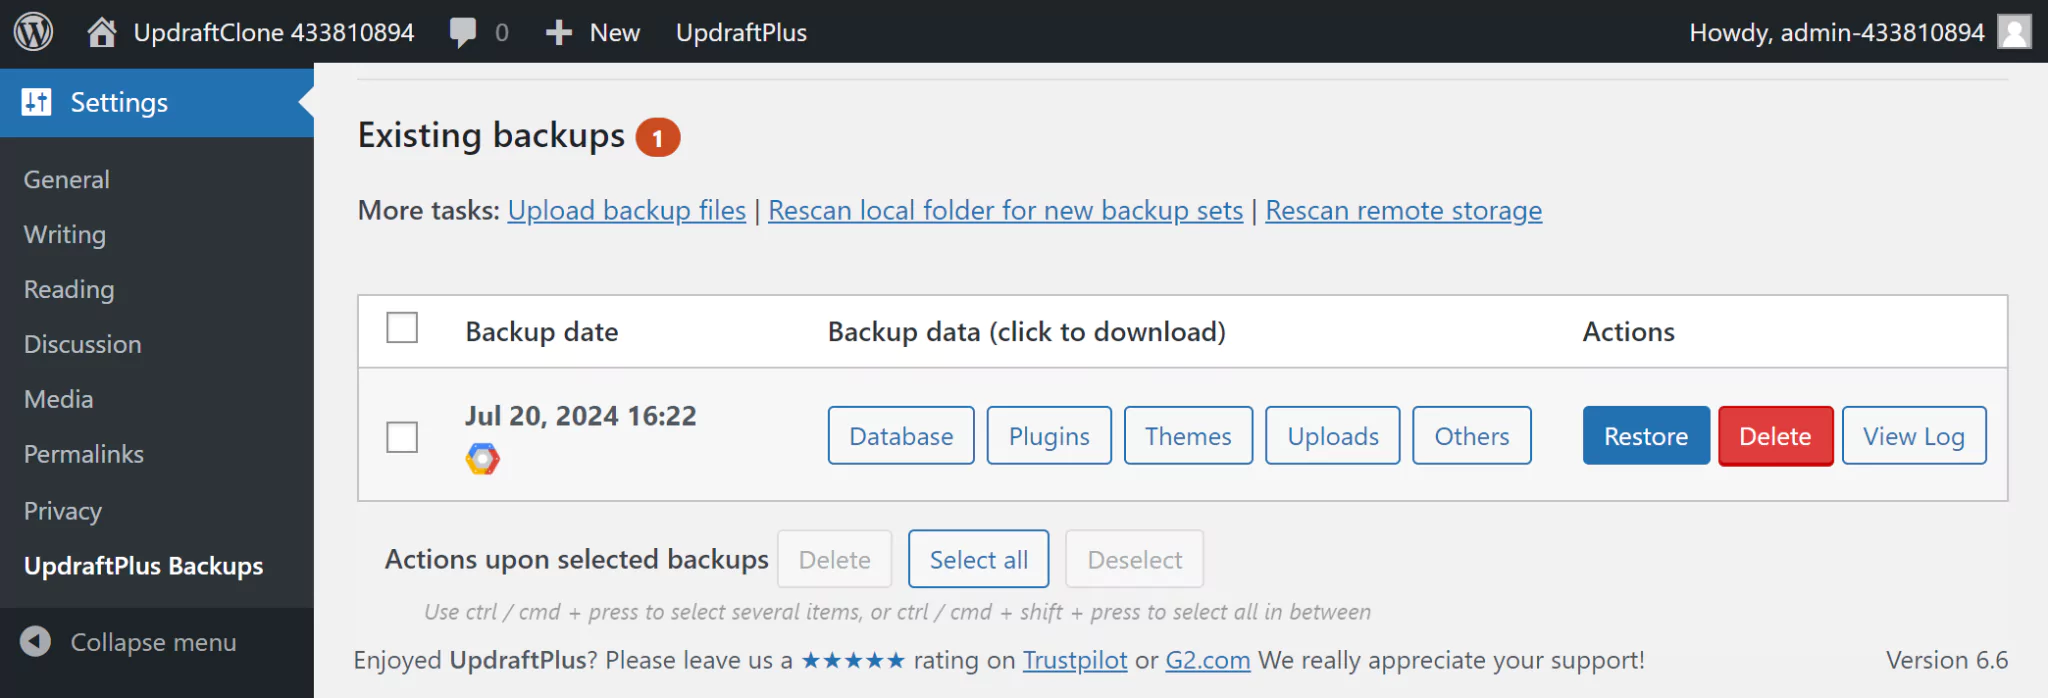The image size is (2048, 698).
Task: Click Upload backup files link
Action: (626, 211)
